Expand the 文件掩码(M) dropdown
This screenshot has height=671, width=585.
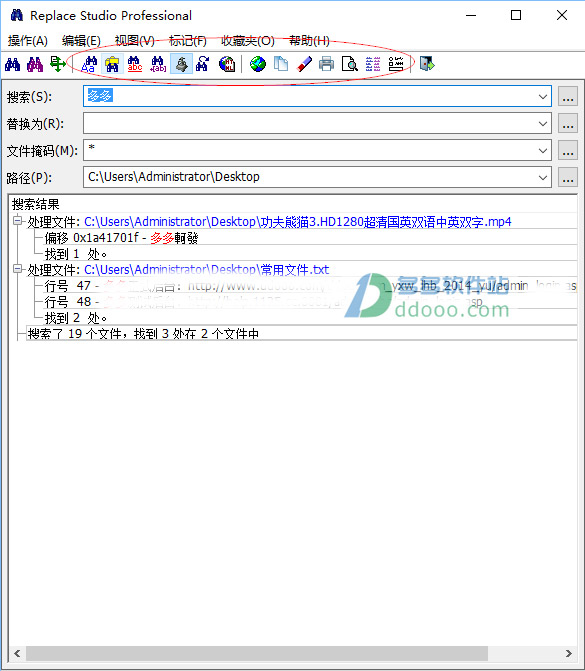pyautogui.click(x=543, y=151)
